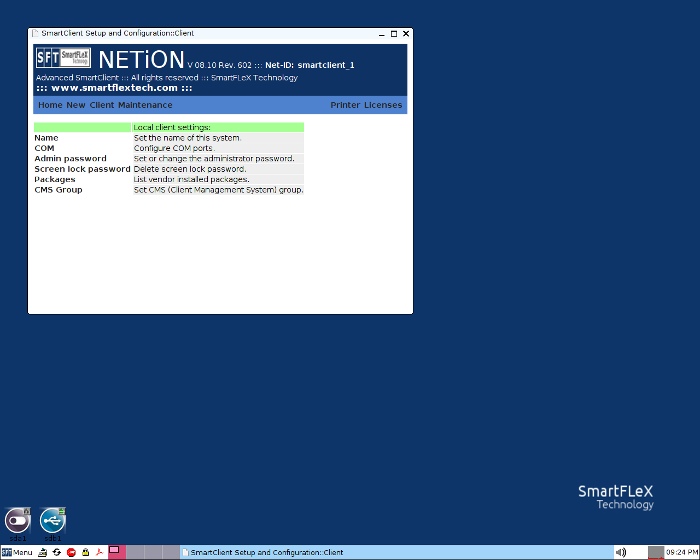
Task: Click 'Configure COM ports.' description
Action: point(174,148)
